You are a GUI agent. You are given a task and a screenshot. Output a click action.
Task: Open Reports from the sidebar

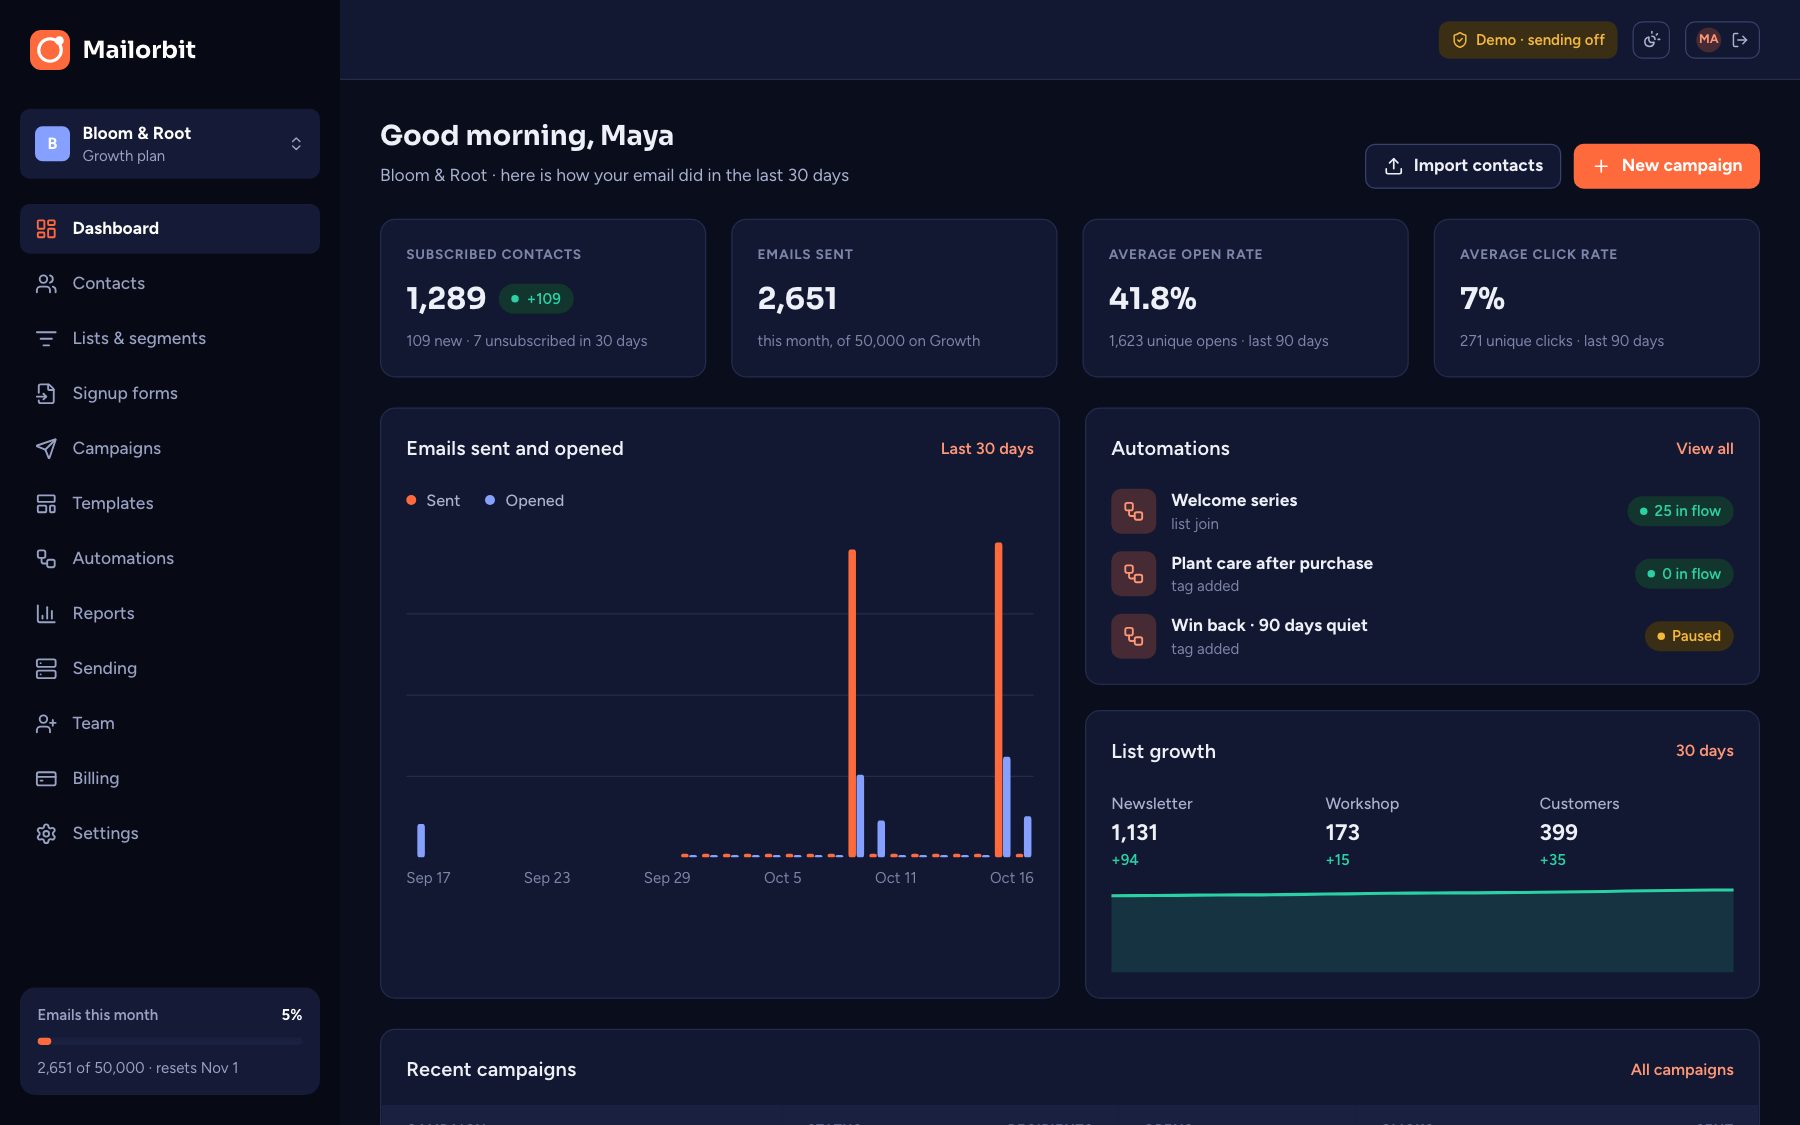170,614
